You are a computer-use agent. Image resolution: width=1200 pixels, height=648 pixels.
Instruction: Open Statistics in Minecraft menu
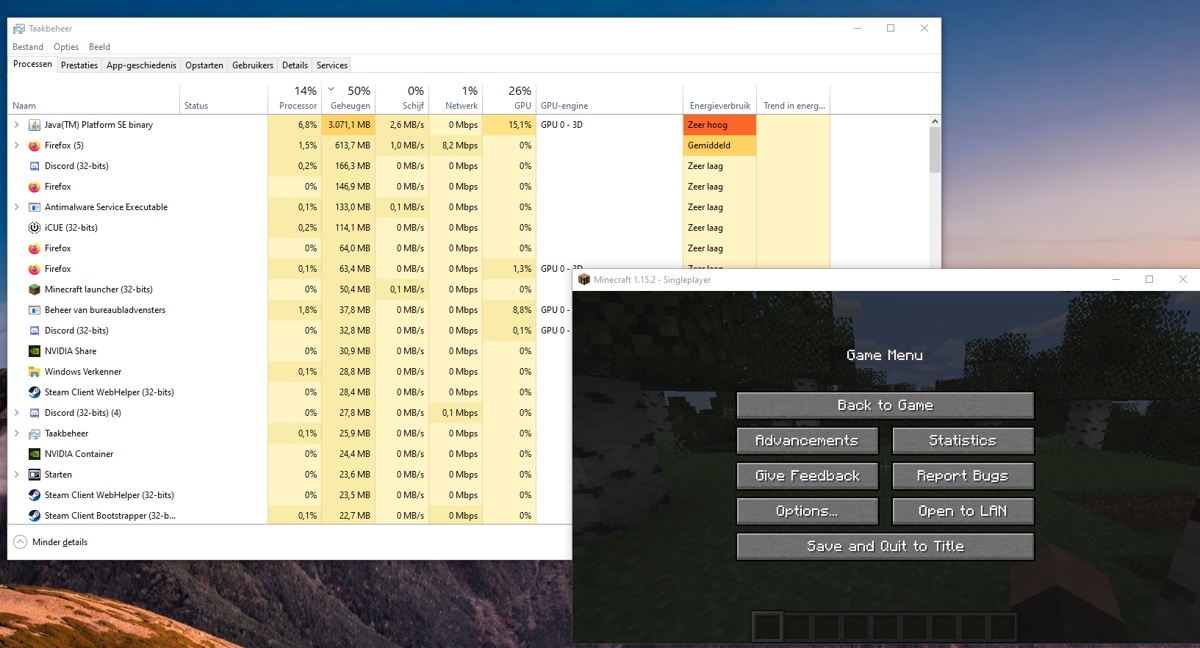click(x=963, y=440)
